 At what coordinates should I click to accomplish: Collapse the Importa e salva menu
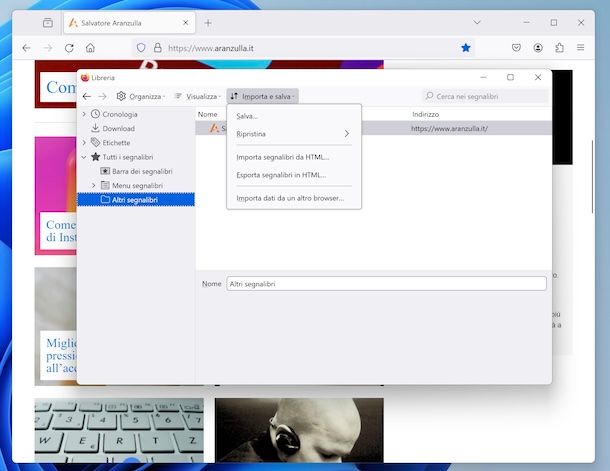(x=263, y=96)
